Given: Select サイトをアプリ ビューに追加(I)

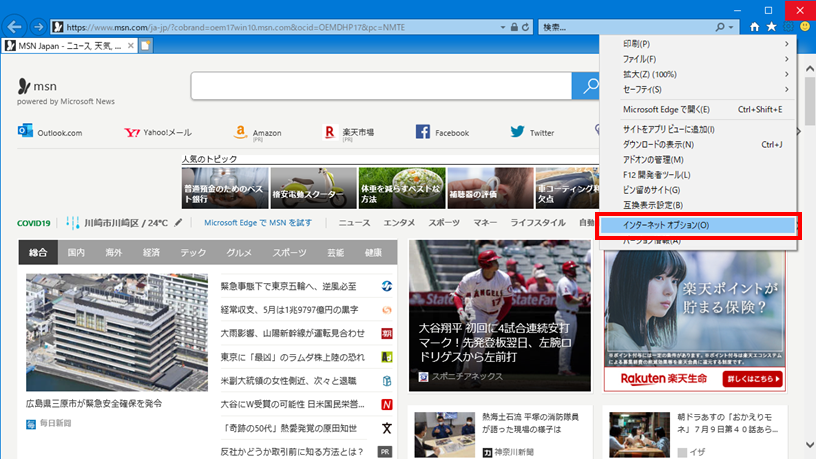Looking at the screenshot, I should point(698,129).
